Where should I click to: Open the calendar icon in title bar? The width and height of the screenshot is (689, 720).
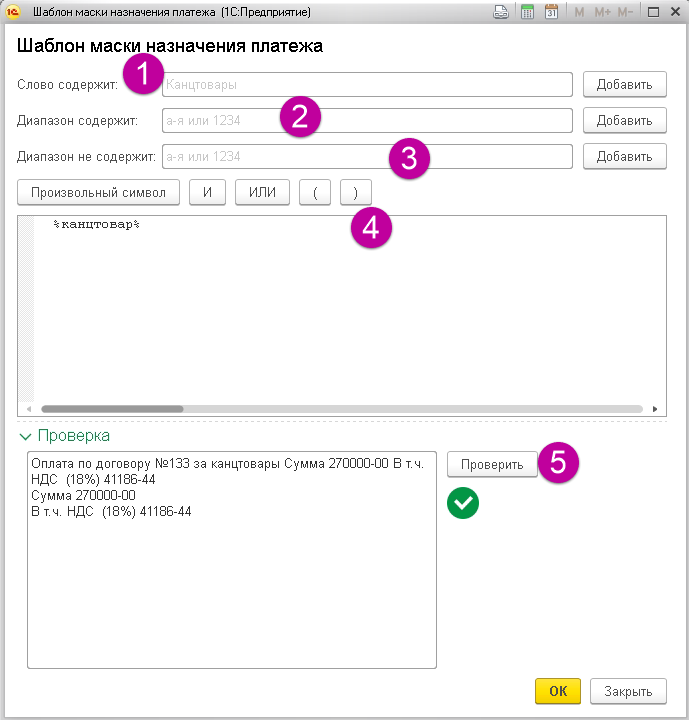(x=551, y=12)
